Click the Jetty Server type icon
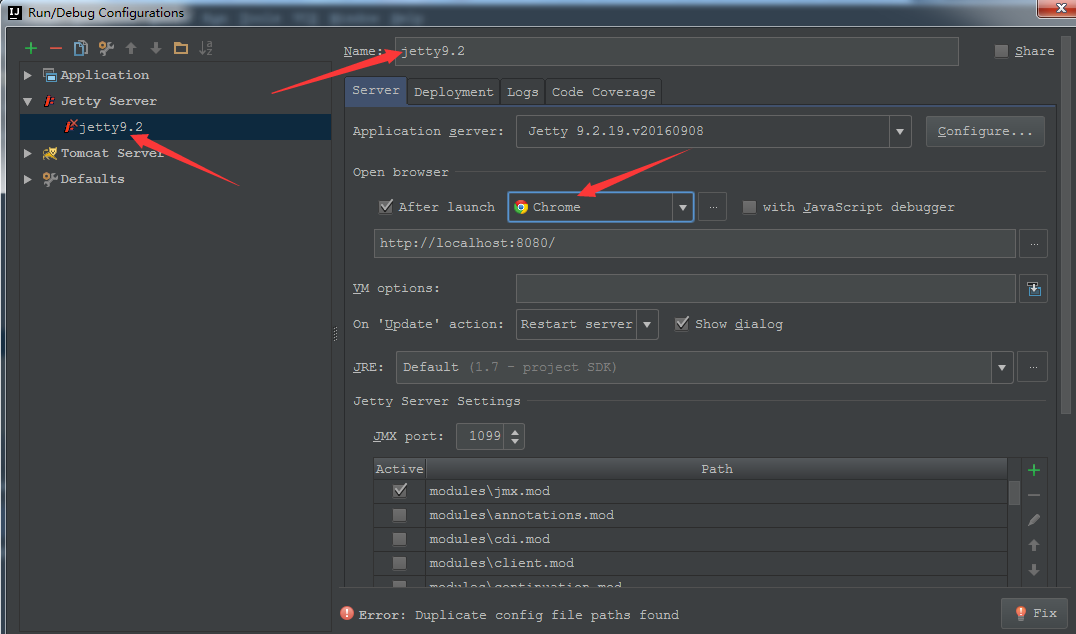The height and width of the screenshot is (634, 1076). 49,101
